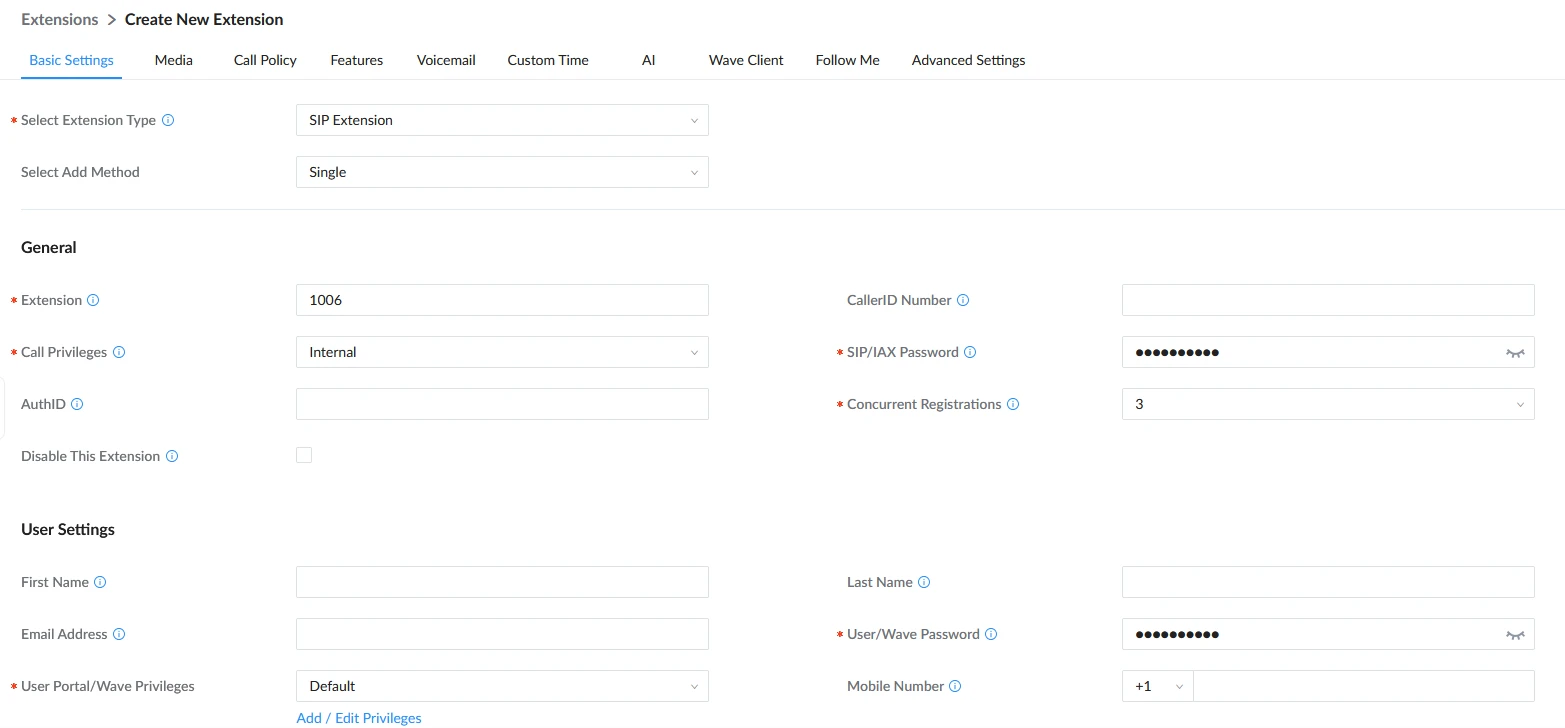The height and width of the screenshot is (728, 1565).
Task: Click the Extensions breadcrumb link
Action: coord(60,19)
